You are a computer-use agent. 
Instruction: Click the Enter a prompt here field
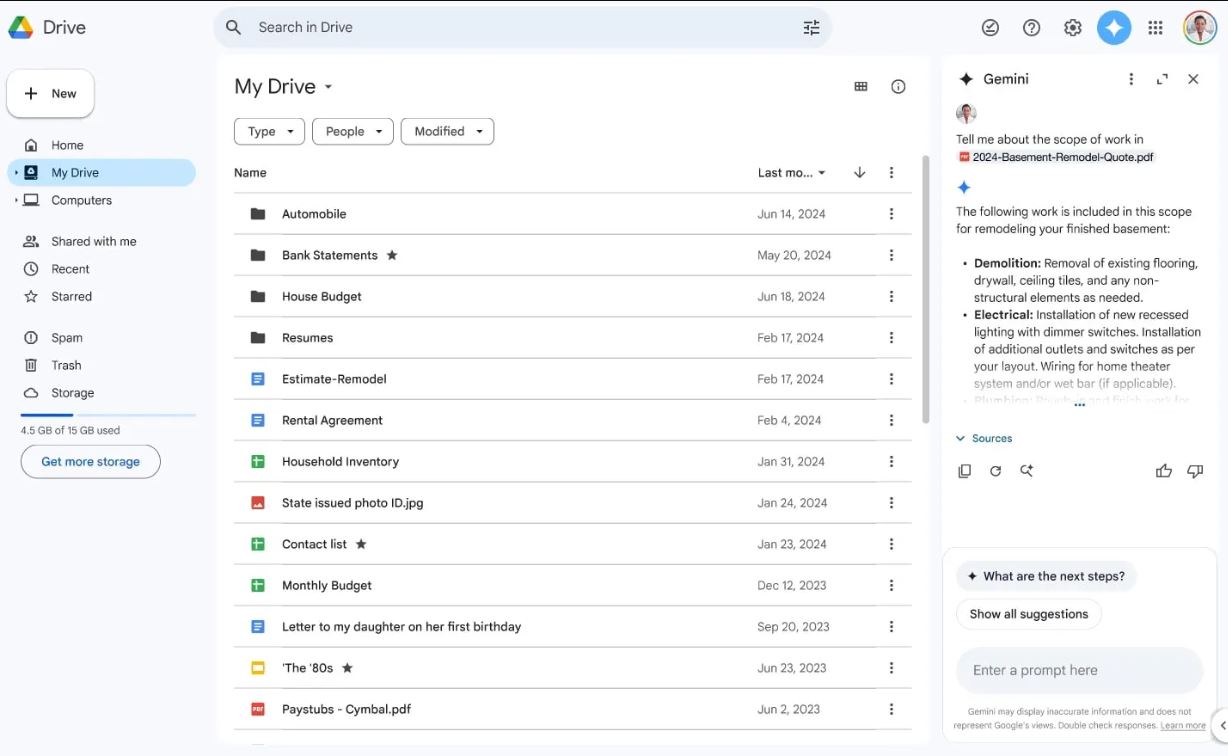(1079, 670)
